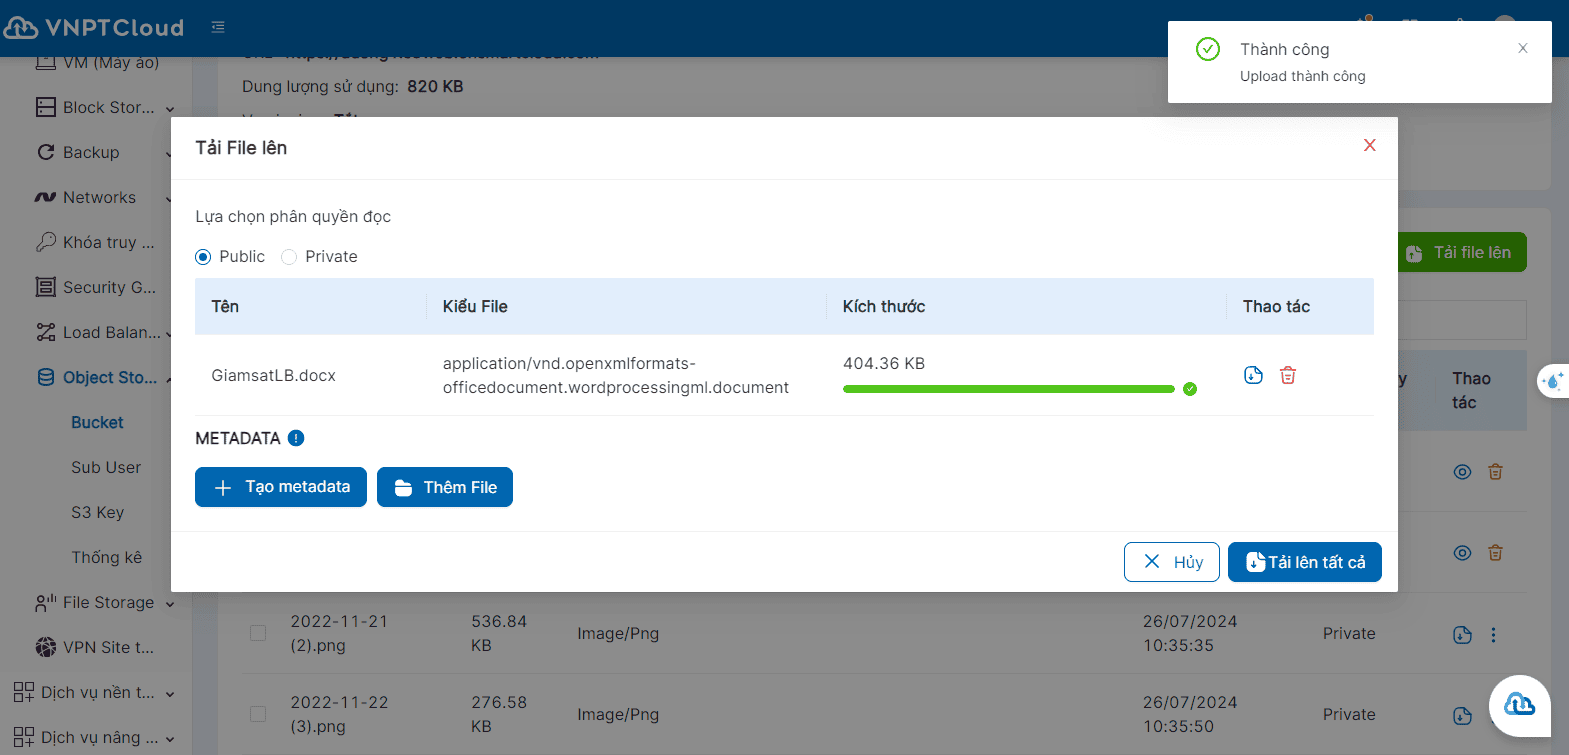This screenshot has height=755, width=1569.
Task: Click the METADATA info icon
Action: click(296, 438)
